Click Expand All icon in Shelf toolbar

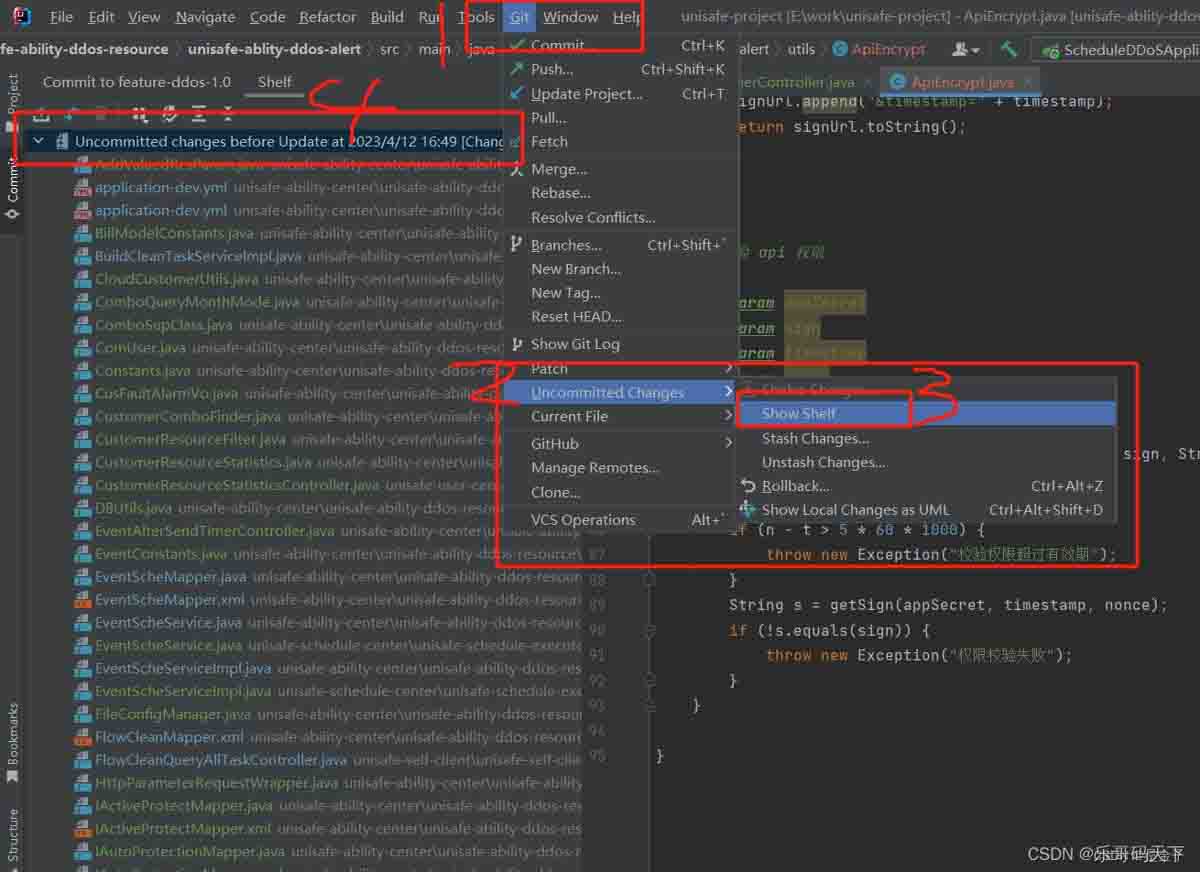click(199, 114)
